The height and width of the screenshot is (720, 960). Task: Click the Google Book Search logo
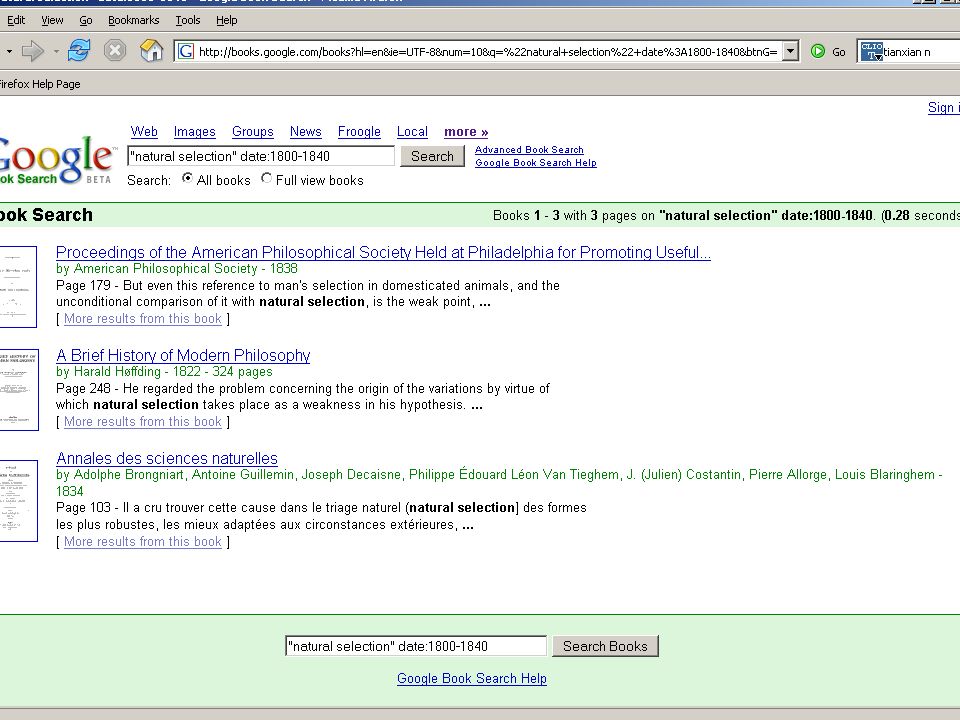coord(56,160)
